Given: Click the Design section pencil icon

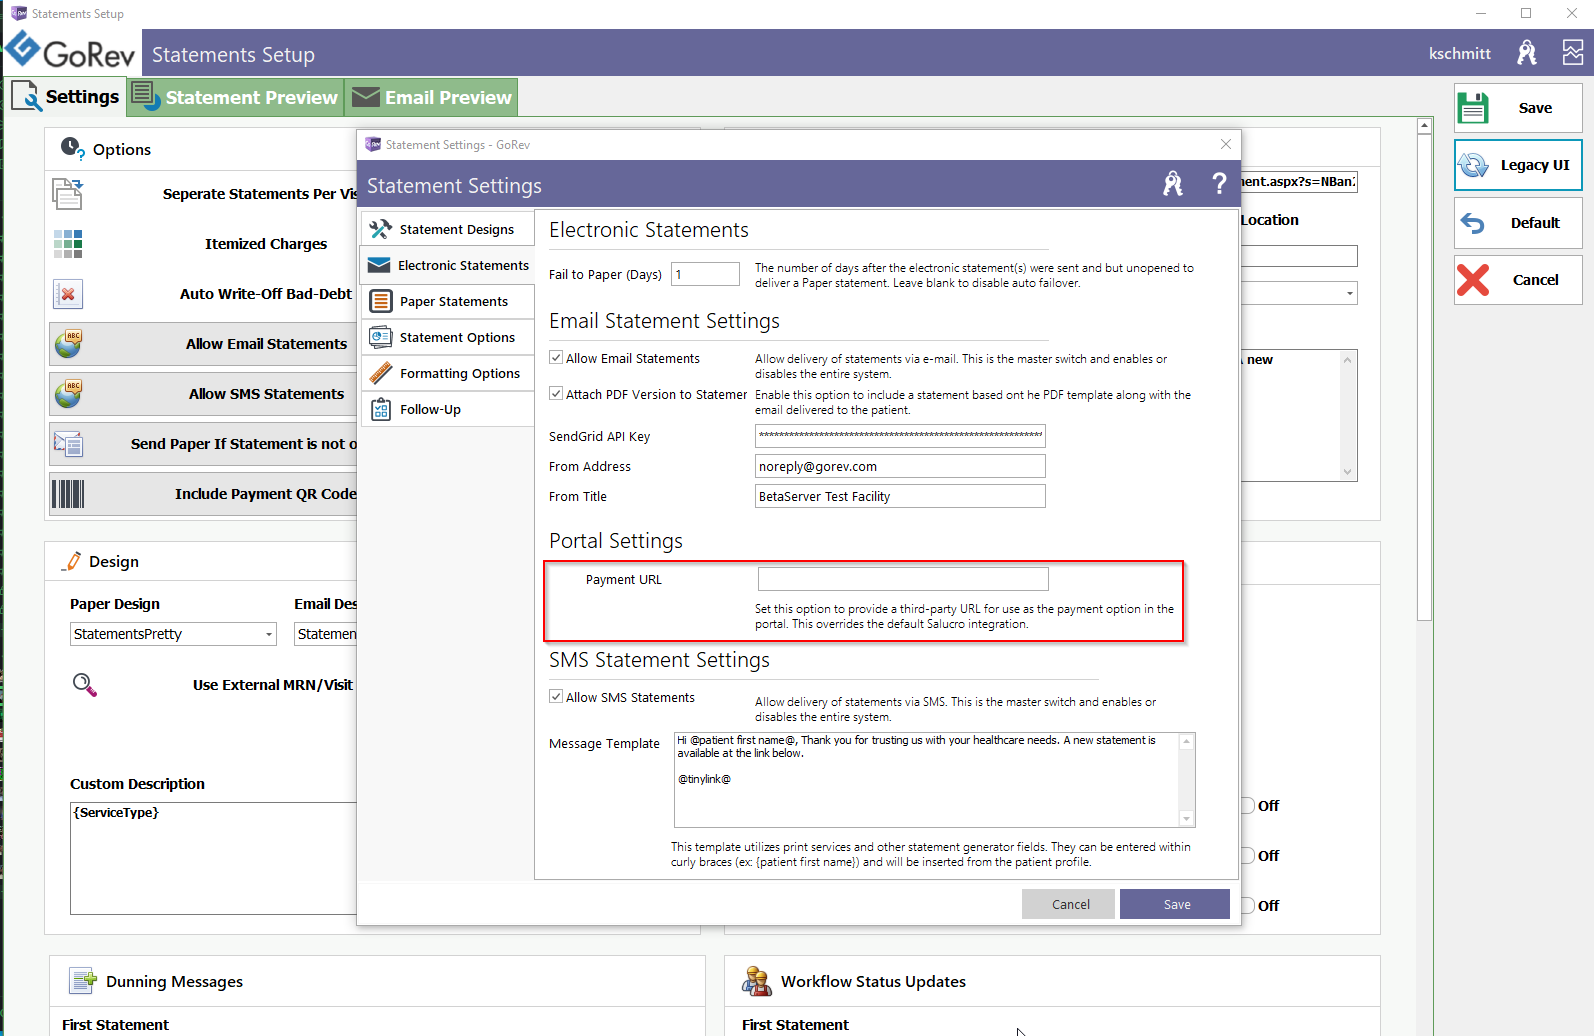Looking at the screenshot, I should pyautogui.click(x=72, y=561).
